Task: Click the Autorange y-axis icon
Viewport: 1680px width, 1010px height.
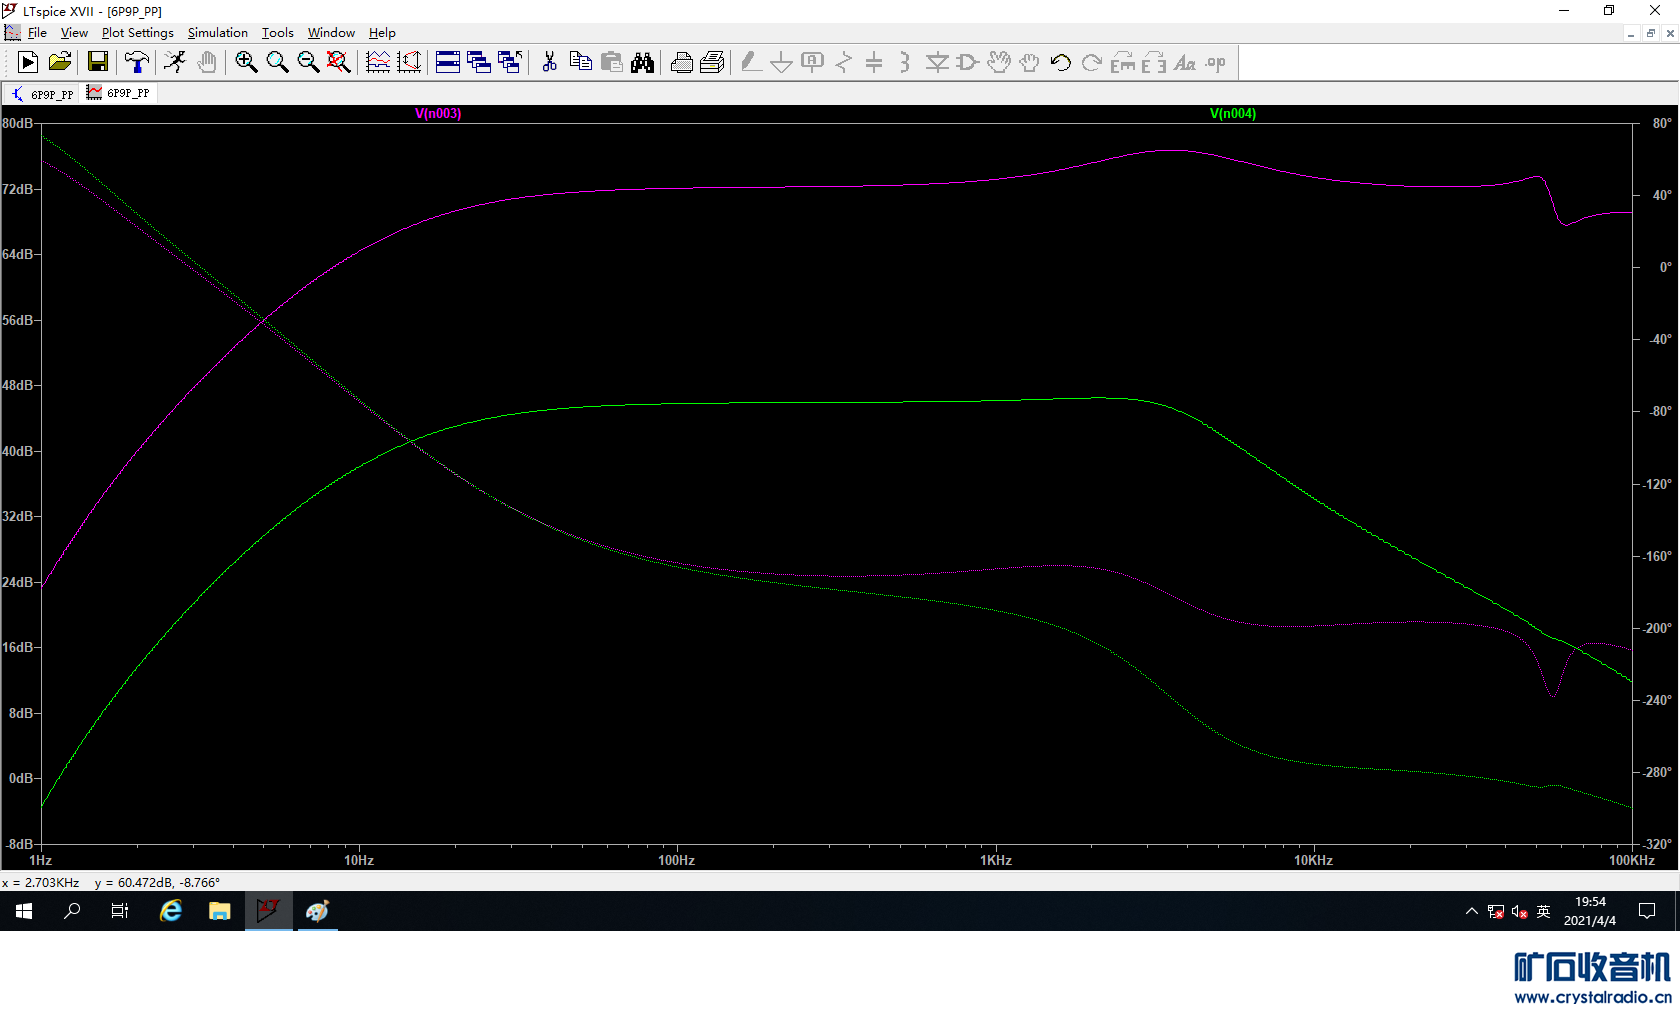Action: click(409, 62)
